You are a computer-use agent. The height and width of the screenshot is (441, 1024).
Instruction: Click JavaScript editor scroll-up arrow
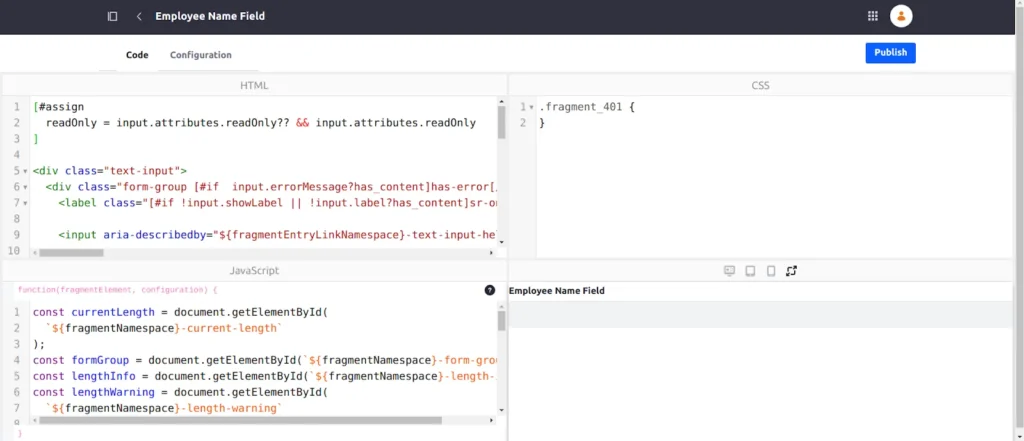pyautogui.click(x=502, y=306)
